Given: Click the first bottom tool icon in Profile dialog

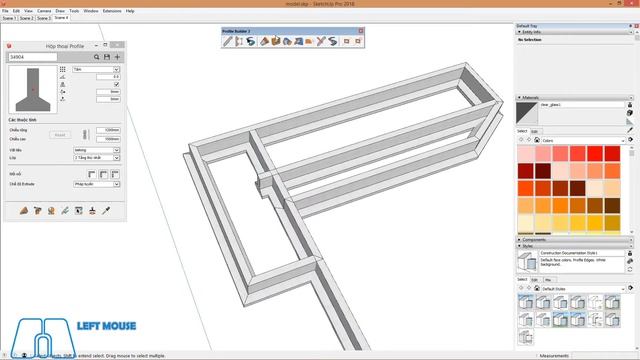Looking at the screenshot, I should pos(24,211).
